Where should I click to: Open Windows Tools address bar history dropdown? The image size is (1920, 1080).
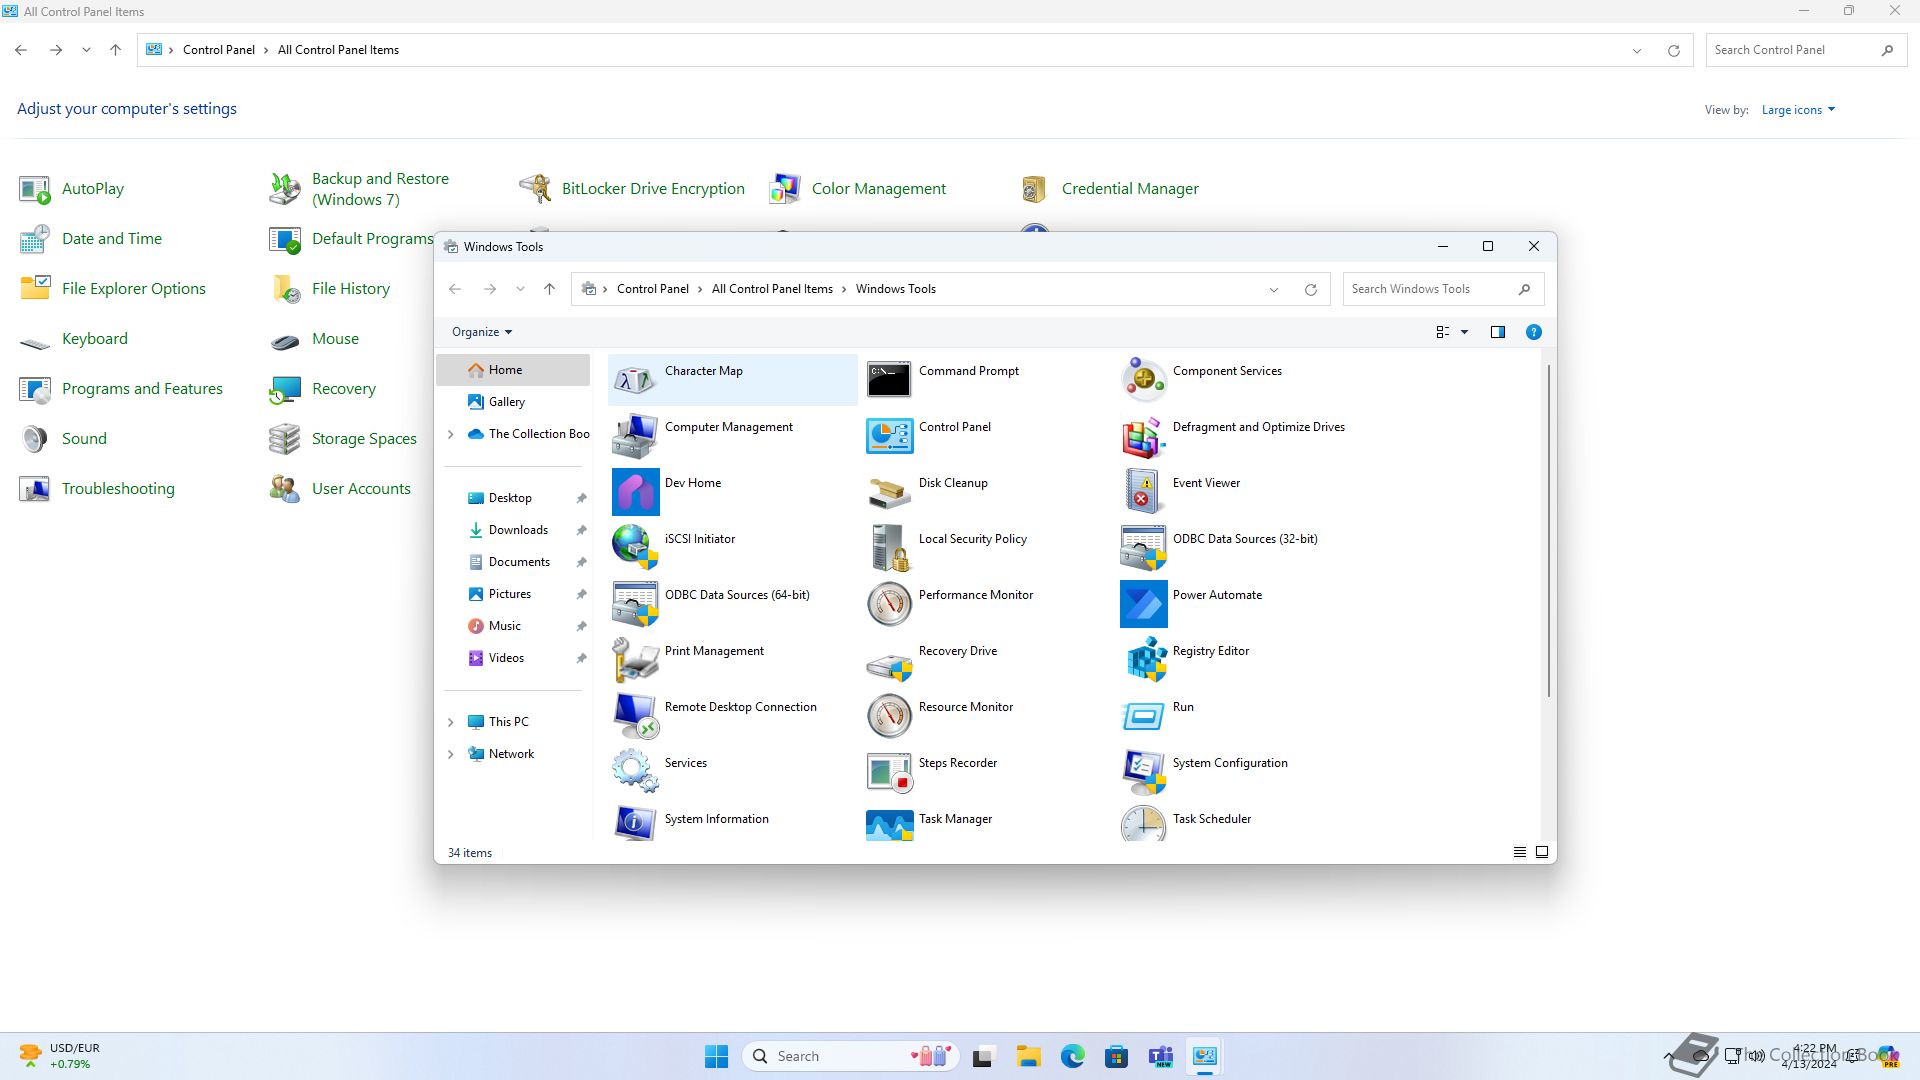1273,290
